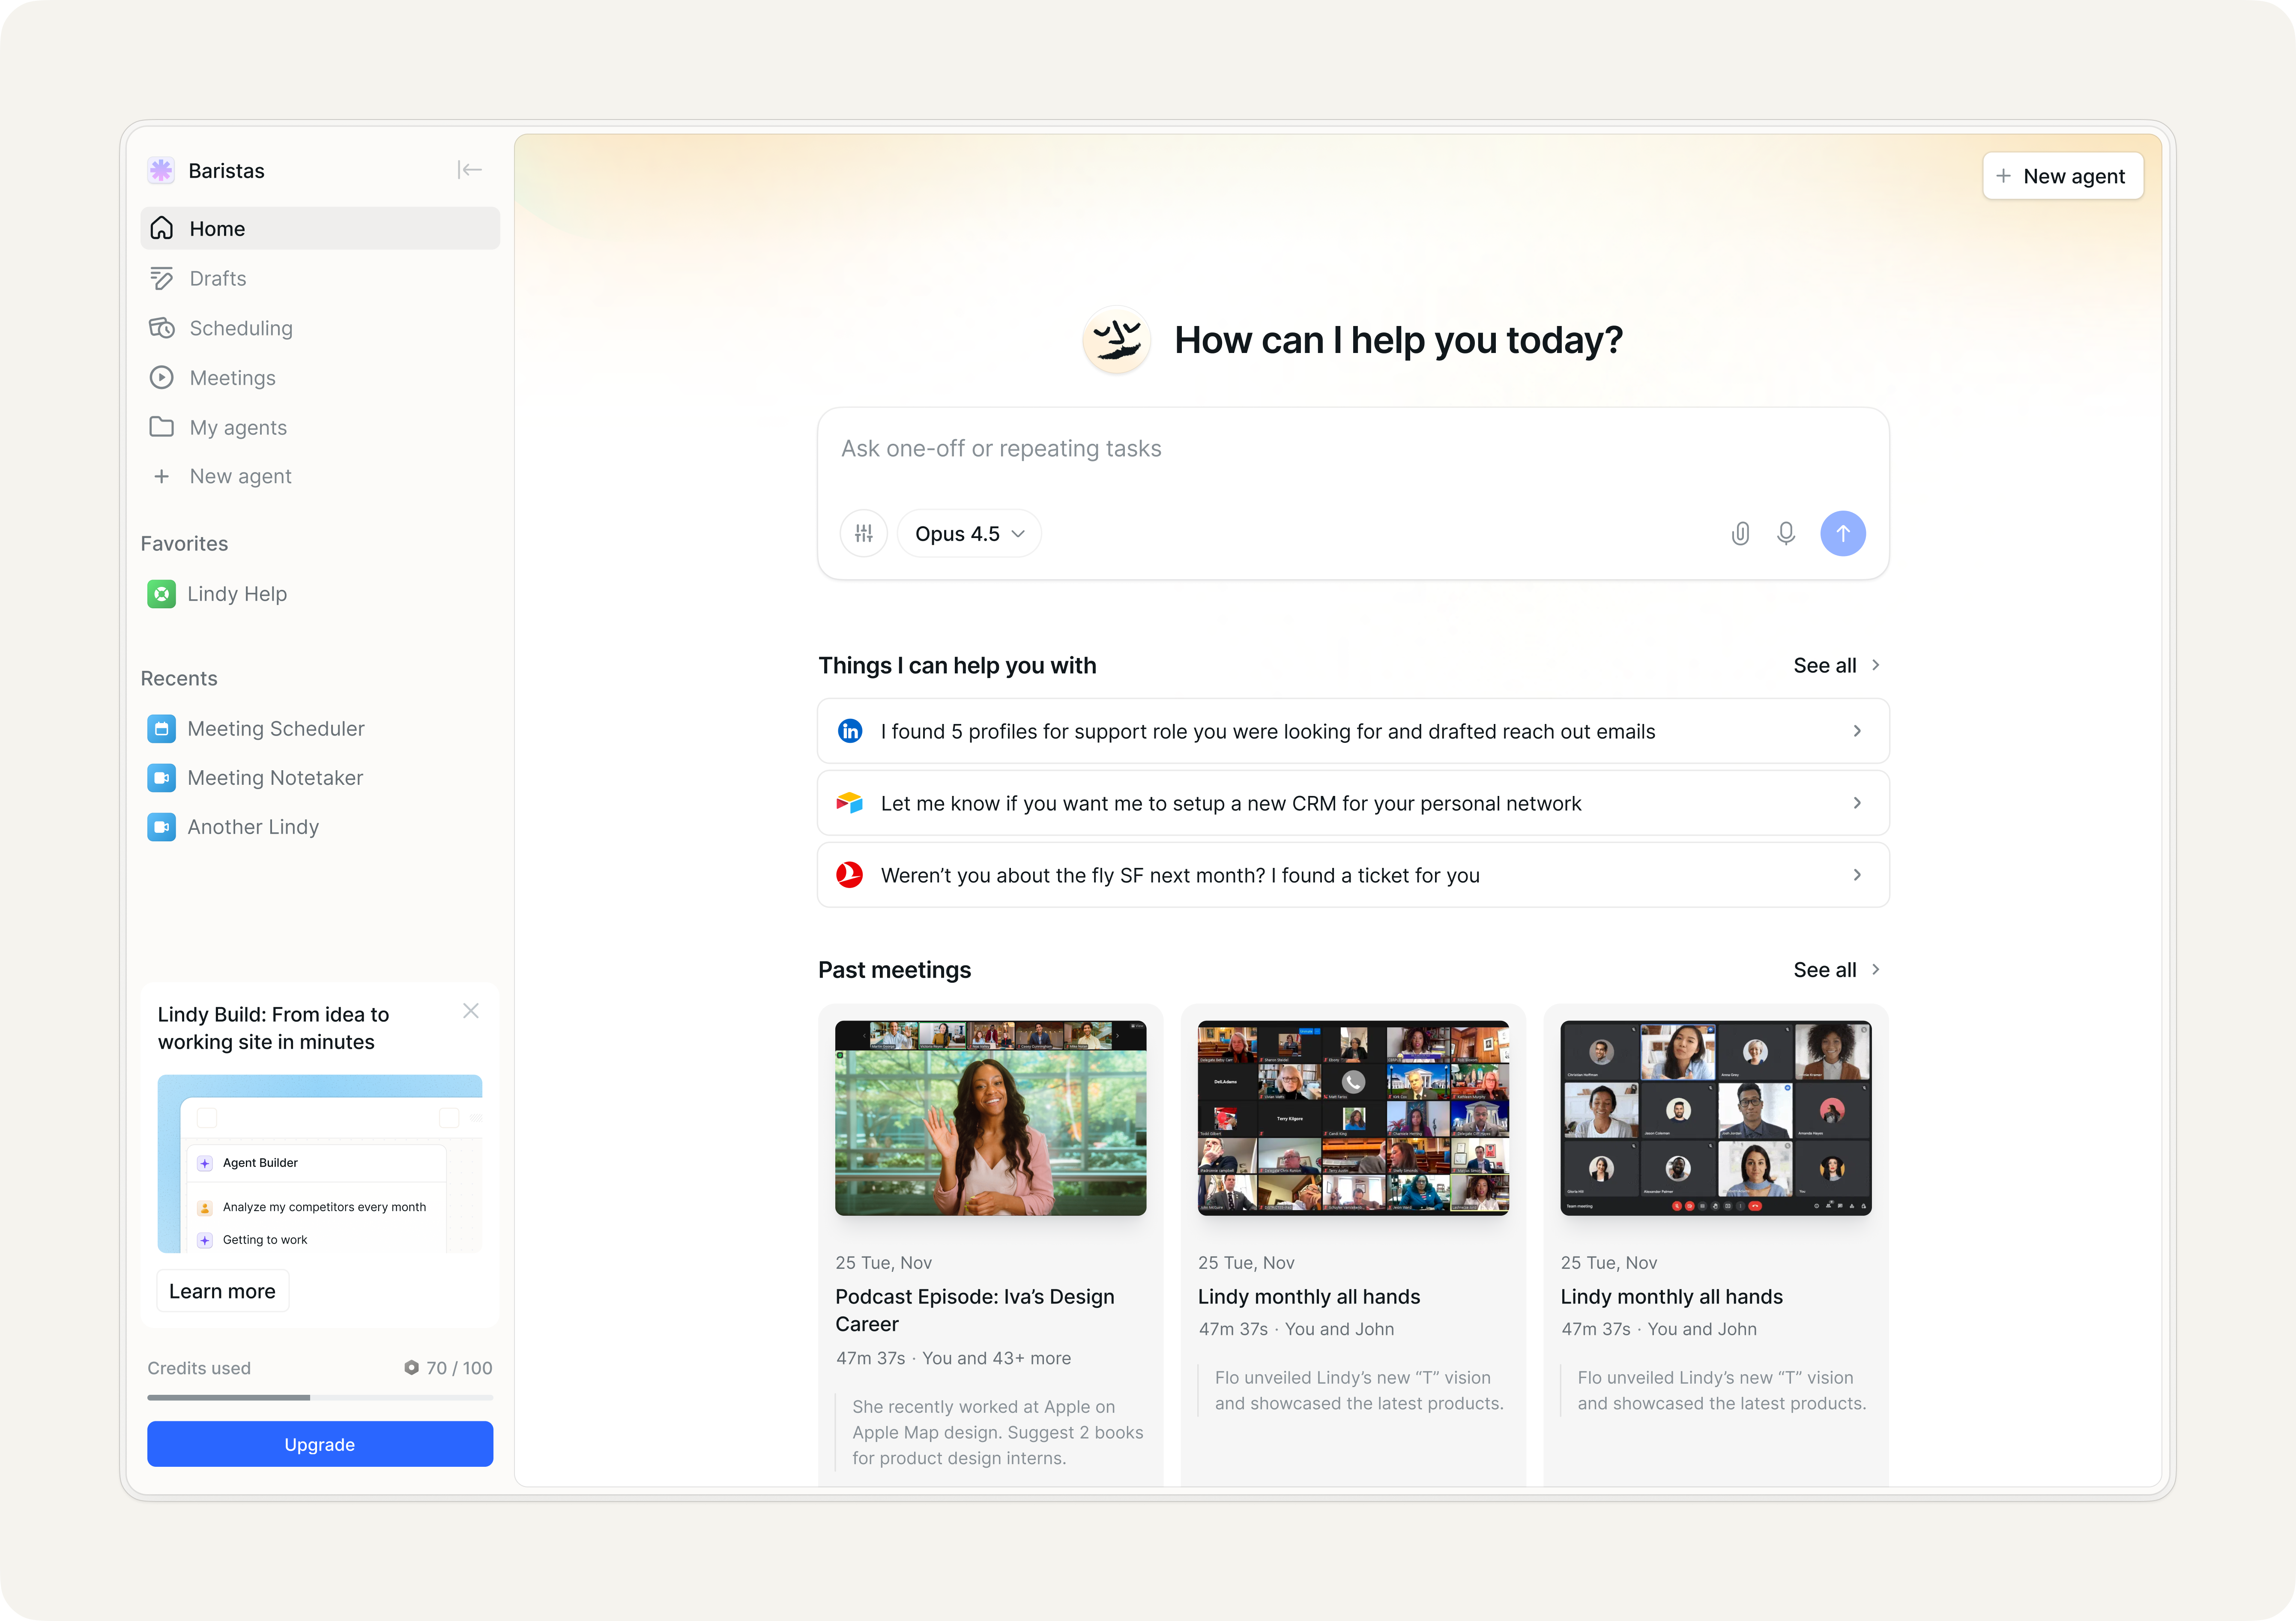The width and height of the screenshot is (2296, 1621).
Task: Click the Lindy assistant avatar icon
Action: pos(1117,340)
